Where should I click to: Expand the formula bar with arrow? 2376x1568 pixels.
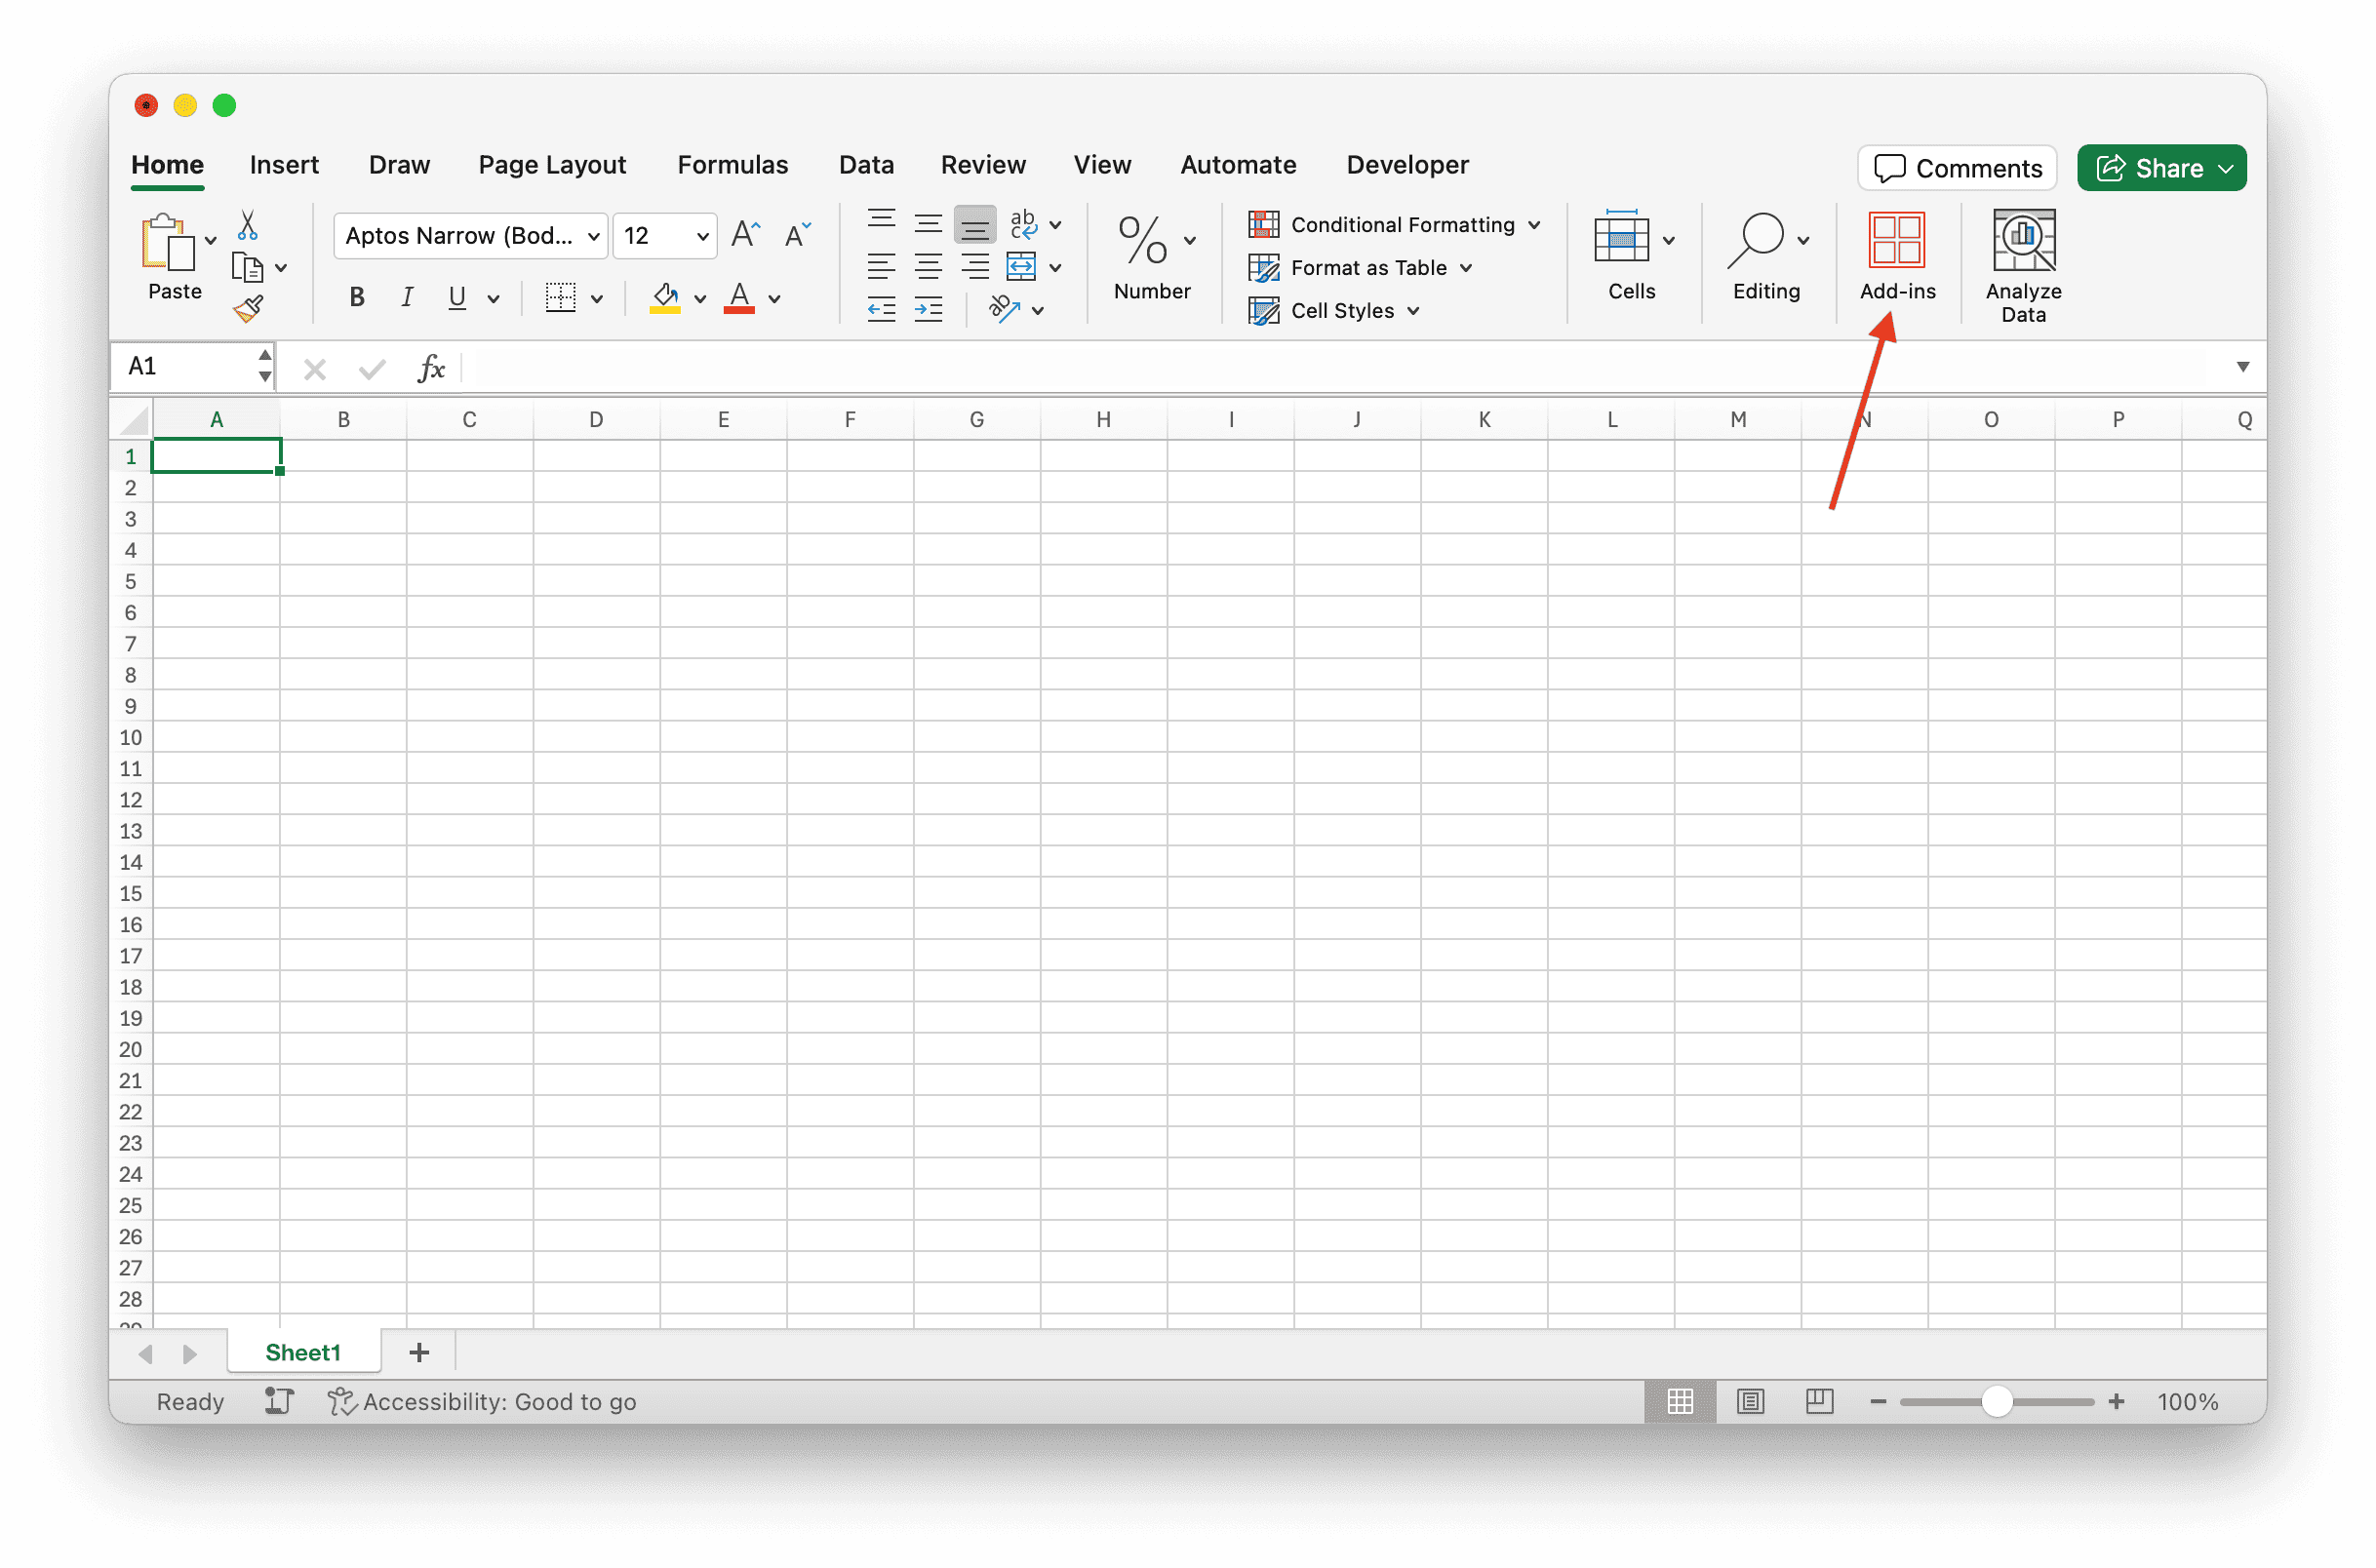2242,367
